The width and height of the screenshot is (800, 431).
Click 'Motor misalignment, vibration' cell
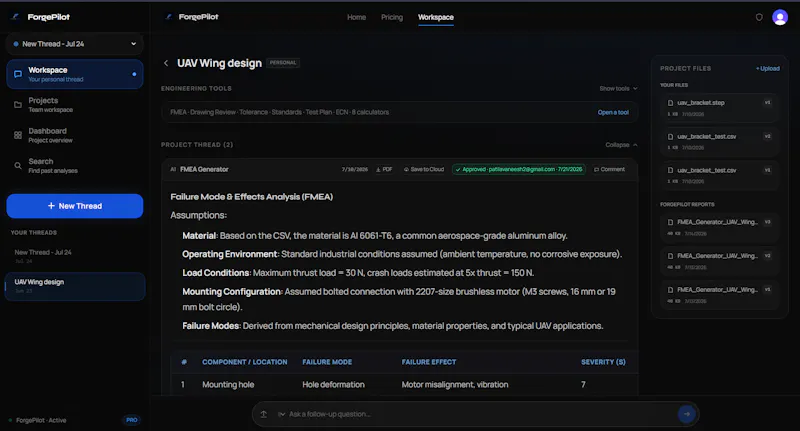click(x=455, y=385)
